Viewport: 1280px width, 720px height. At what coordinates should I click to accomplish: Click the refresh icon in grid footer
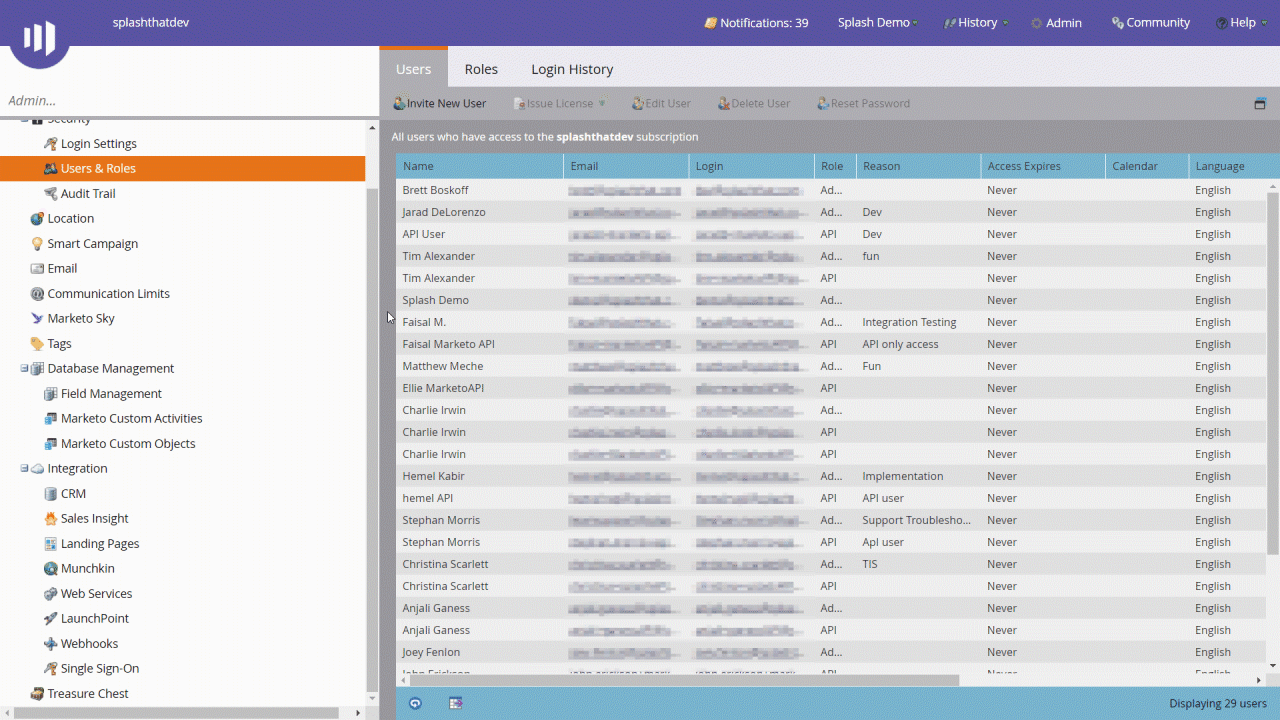click(x=415, y=703)
